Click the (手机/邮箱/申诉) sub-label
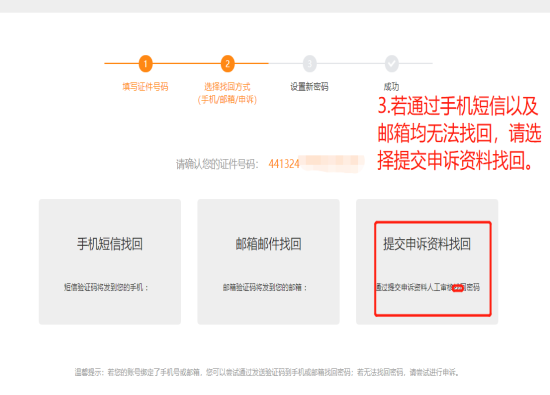 227,100
